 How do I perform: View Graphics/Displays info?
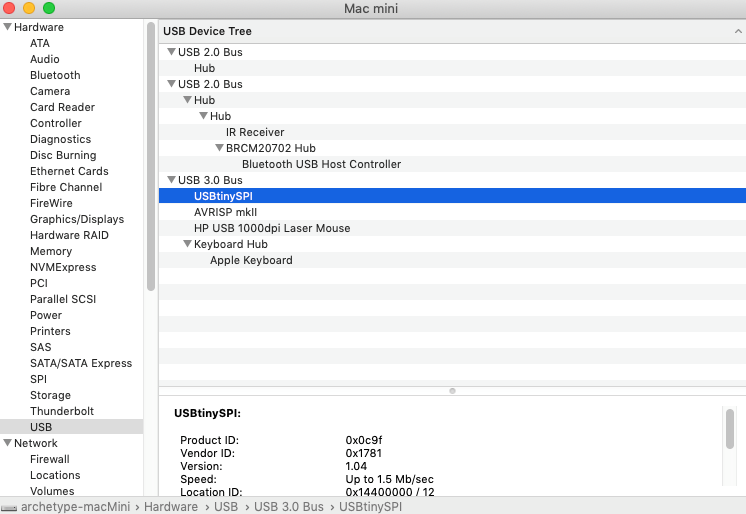(x=77, y=219)
